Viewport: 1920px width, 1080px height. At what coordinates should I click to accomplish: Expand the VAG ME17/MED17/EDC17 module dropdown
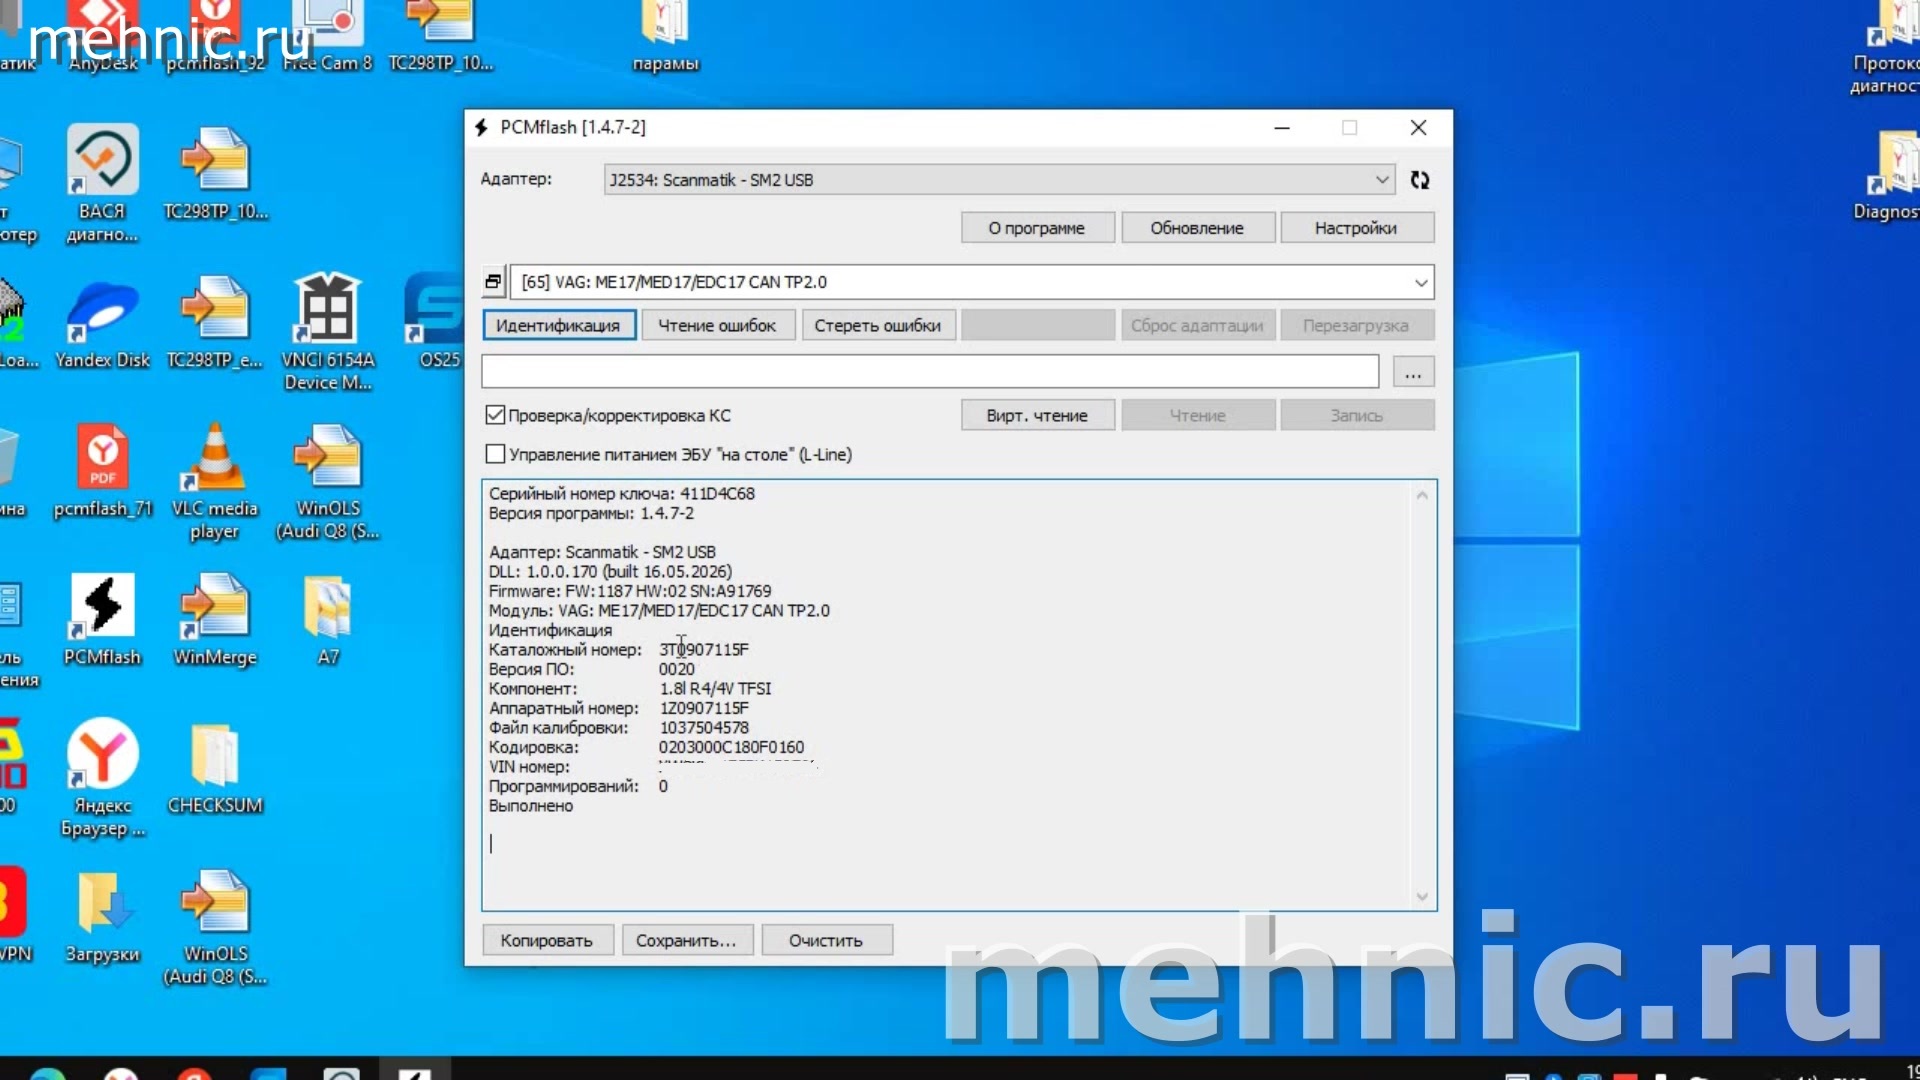click(1420, 283)
